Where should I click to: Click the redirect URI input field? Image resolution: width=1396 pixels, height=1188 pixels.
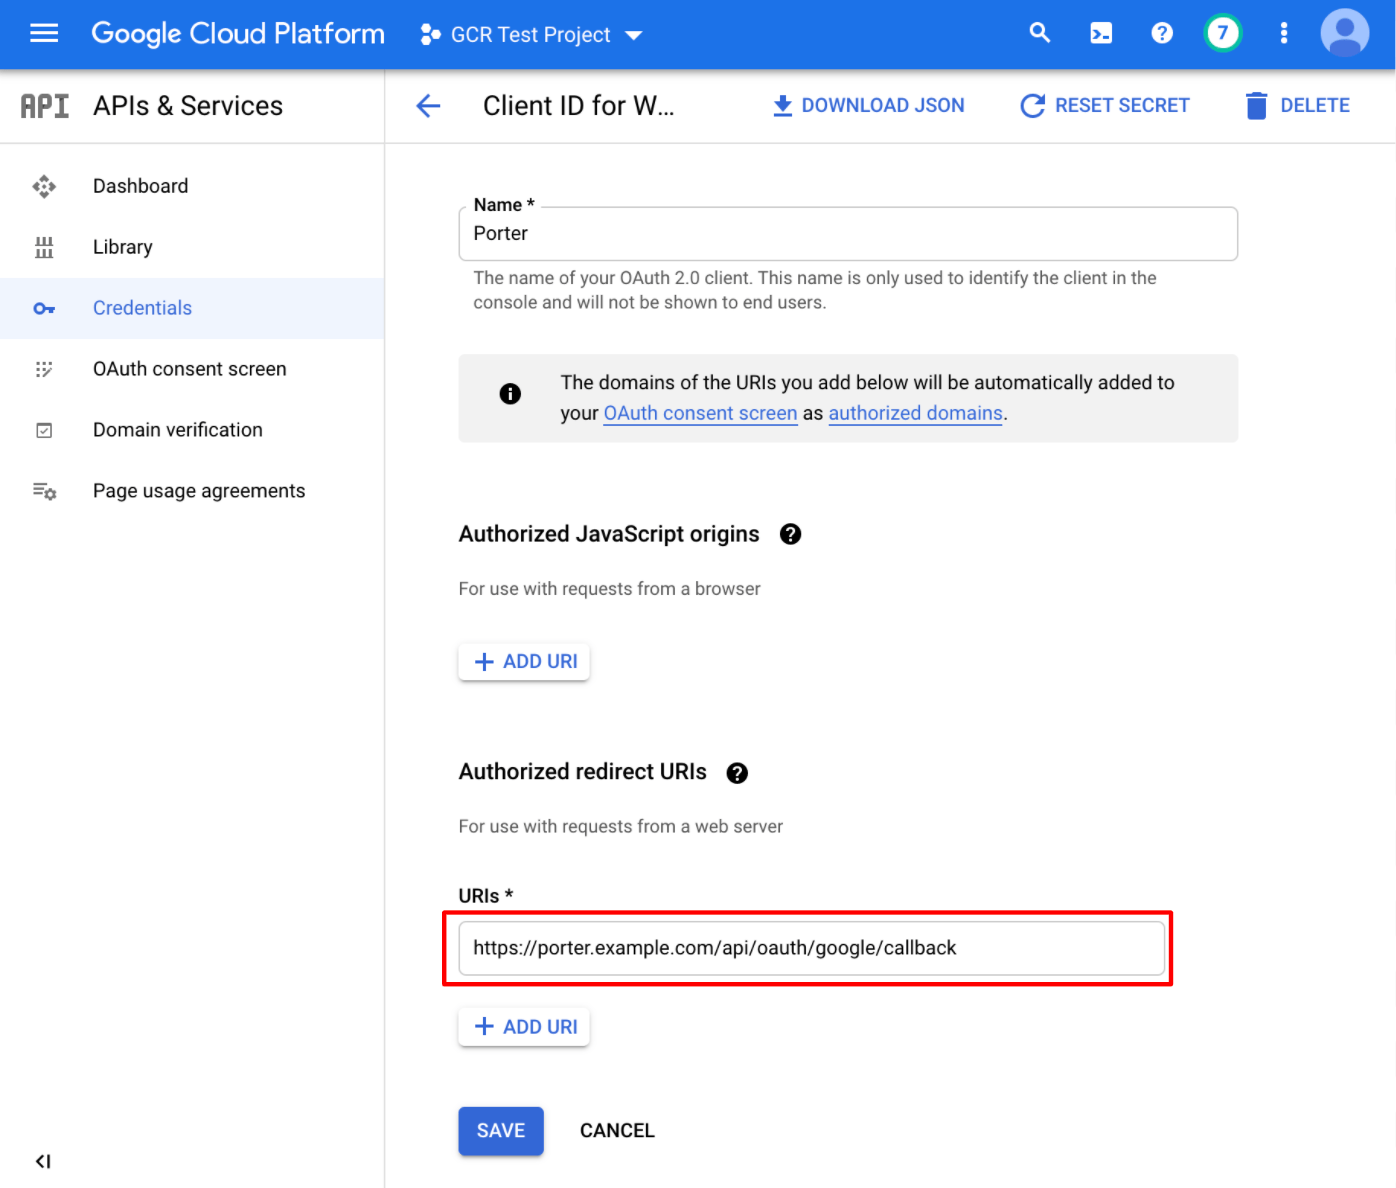point(811,948)
